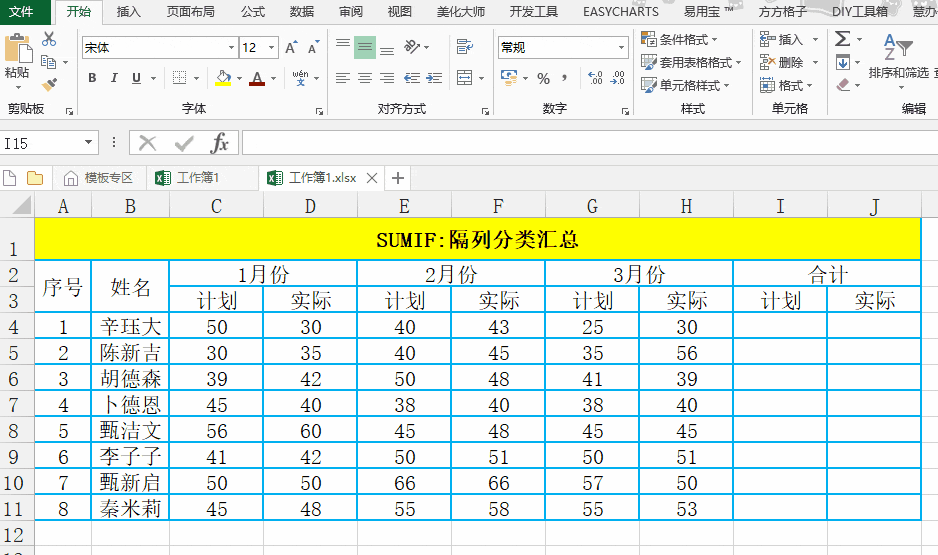Toggle Bold formatting

coord(92,78)
